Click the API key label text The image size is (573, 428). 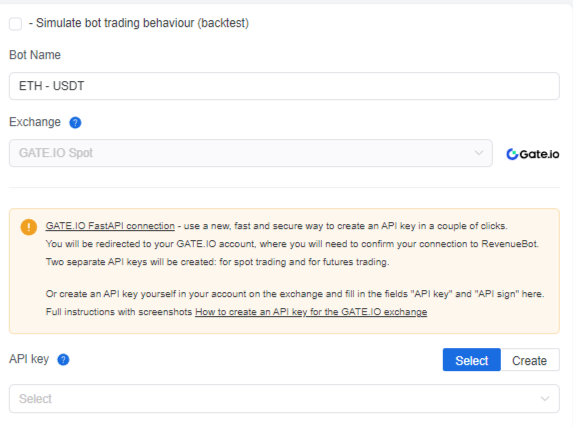pos(29,359)
